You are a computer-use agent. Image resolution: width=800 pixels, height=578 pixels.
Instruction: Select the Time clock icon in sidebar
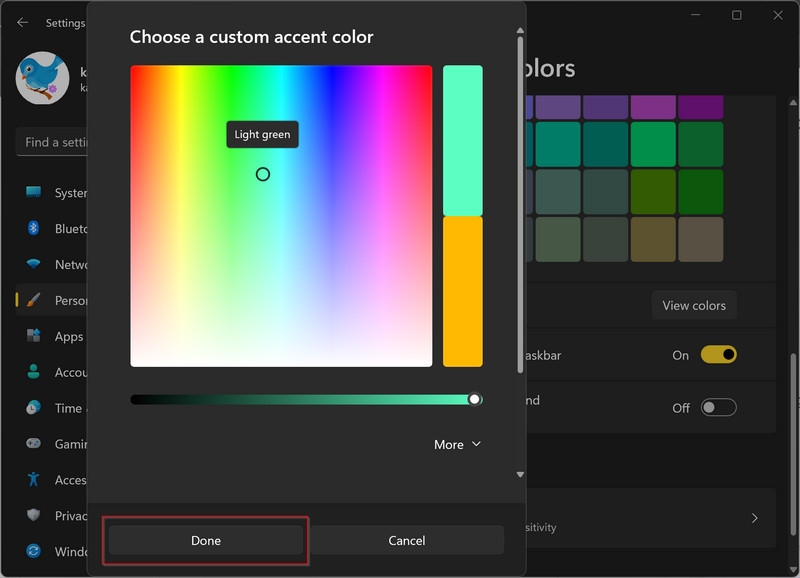point(34,408)
